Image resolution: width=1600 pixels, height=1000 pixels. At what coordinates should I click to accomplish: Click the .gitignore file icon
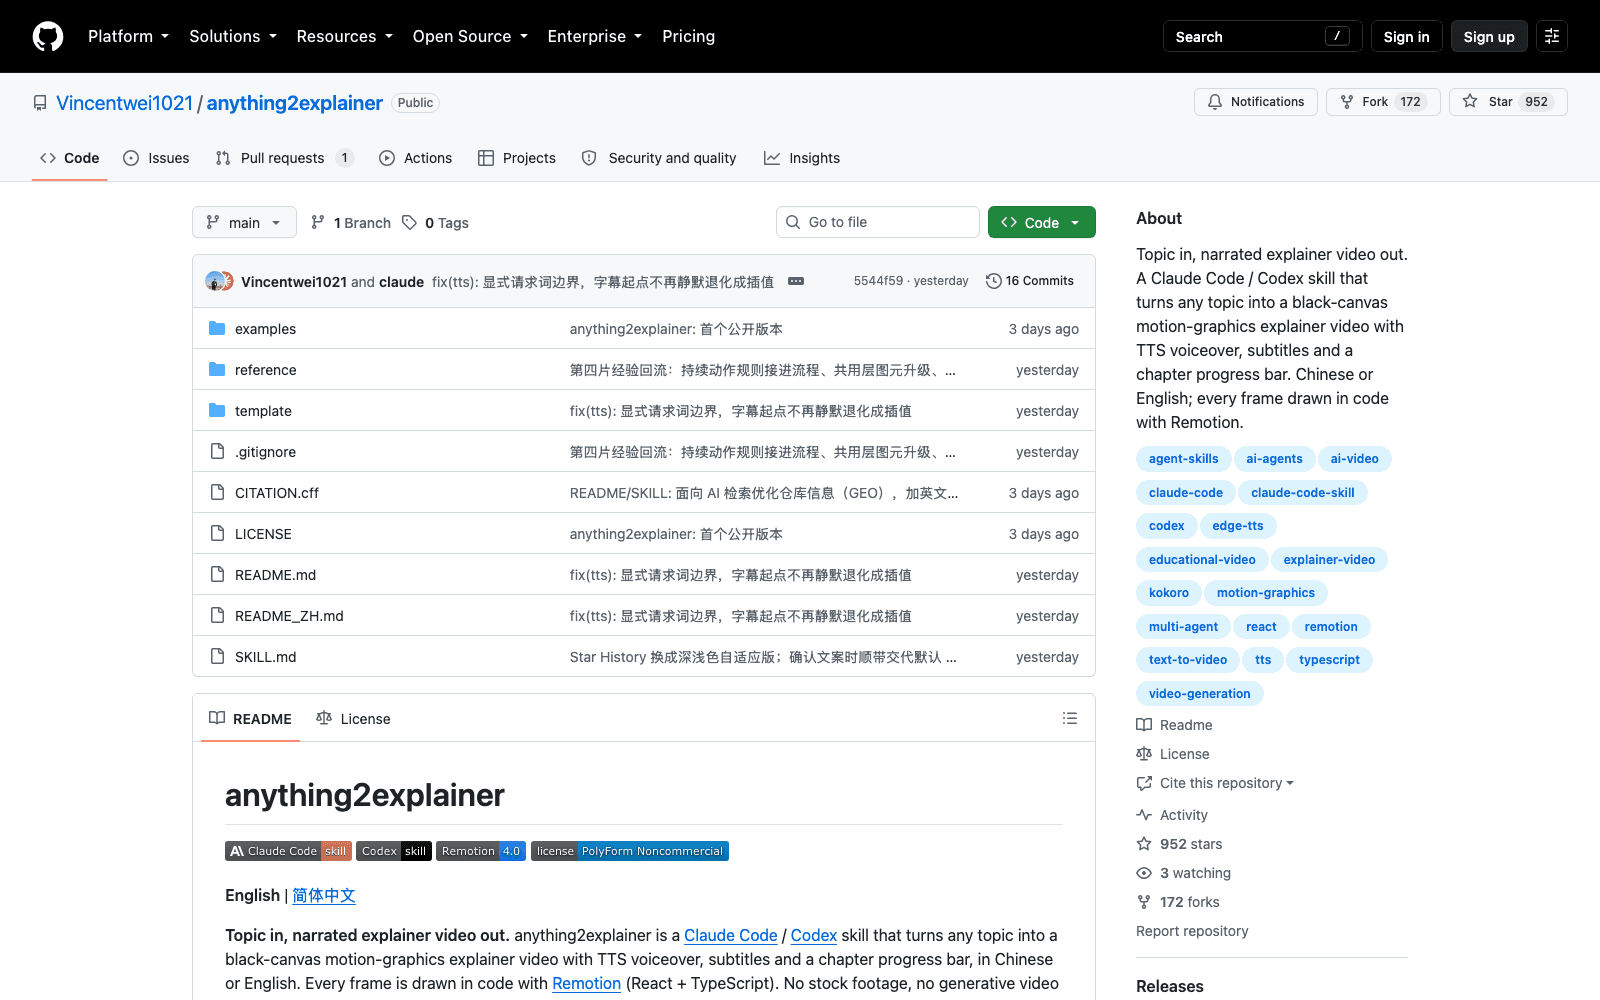217,451
